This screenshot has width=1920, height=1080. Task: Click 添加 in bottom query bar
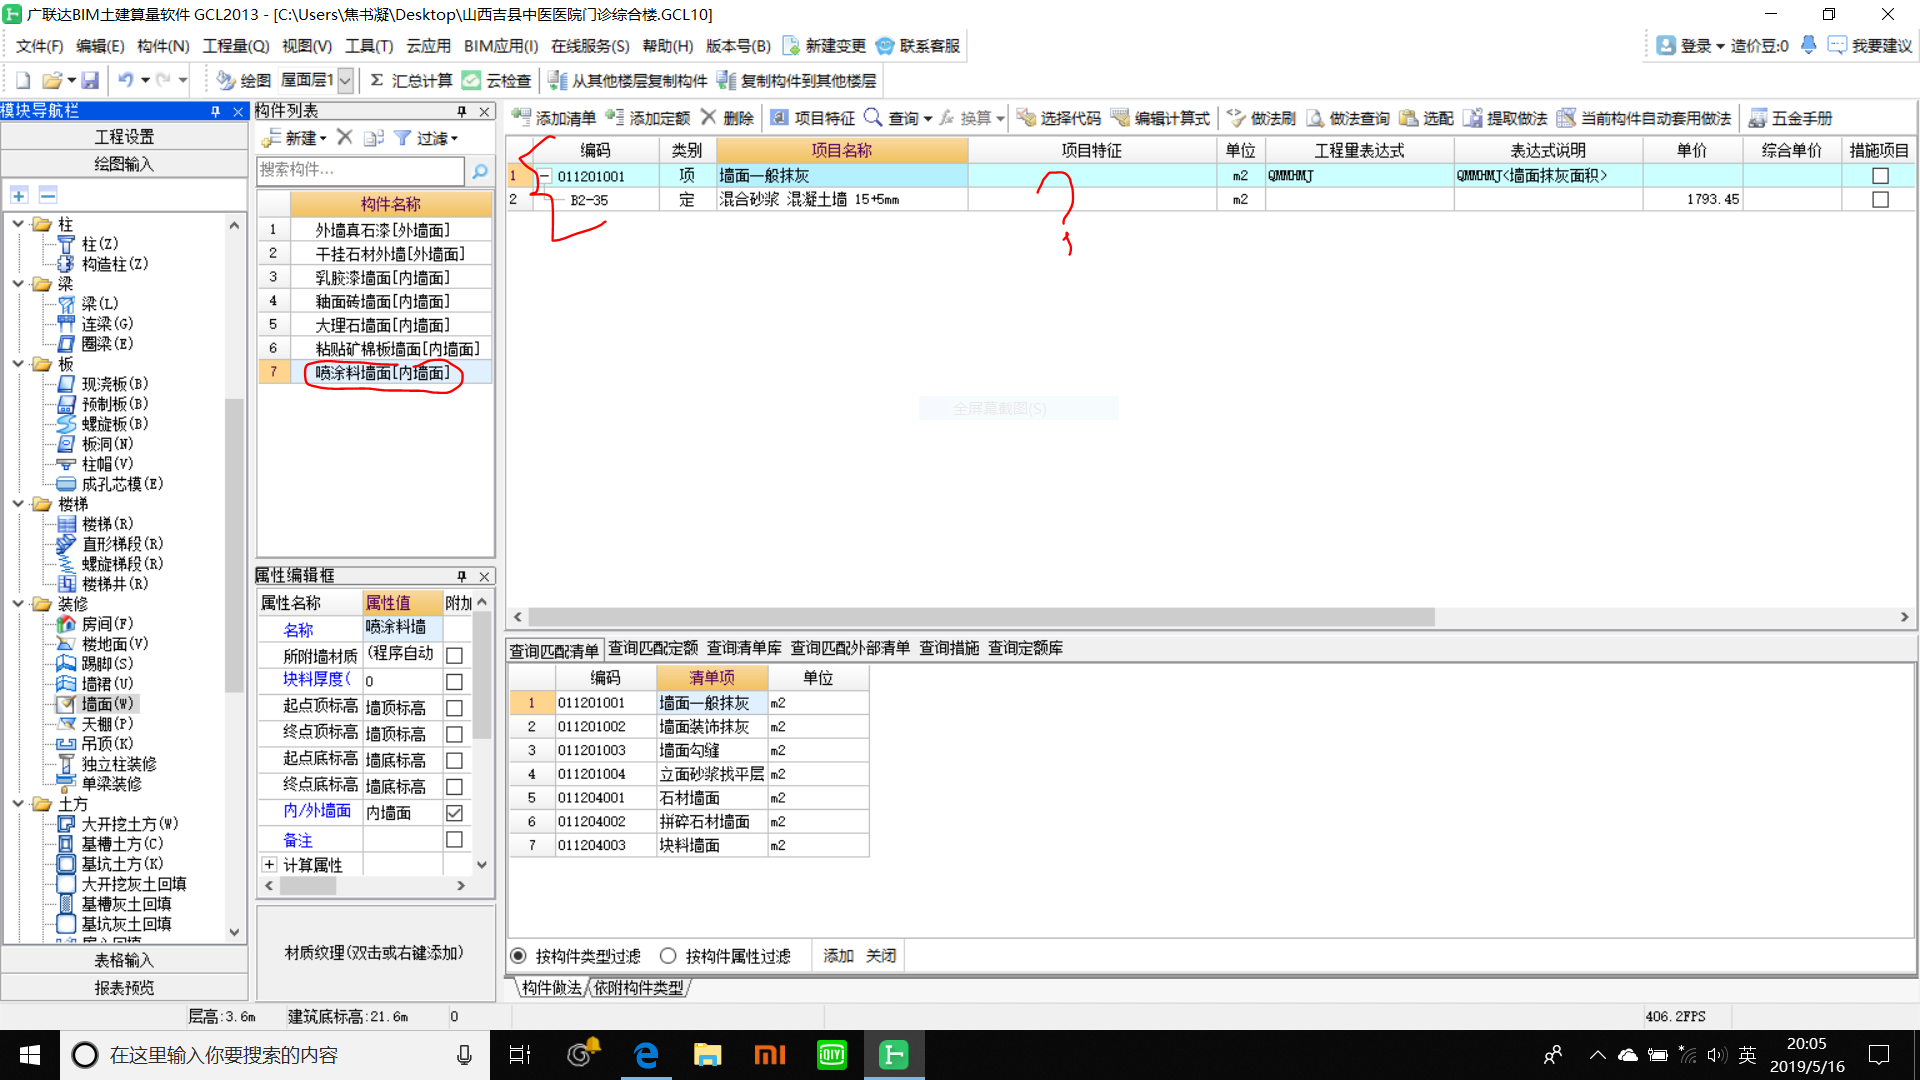tap(838, 956)
